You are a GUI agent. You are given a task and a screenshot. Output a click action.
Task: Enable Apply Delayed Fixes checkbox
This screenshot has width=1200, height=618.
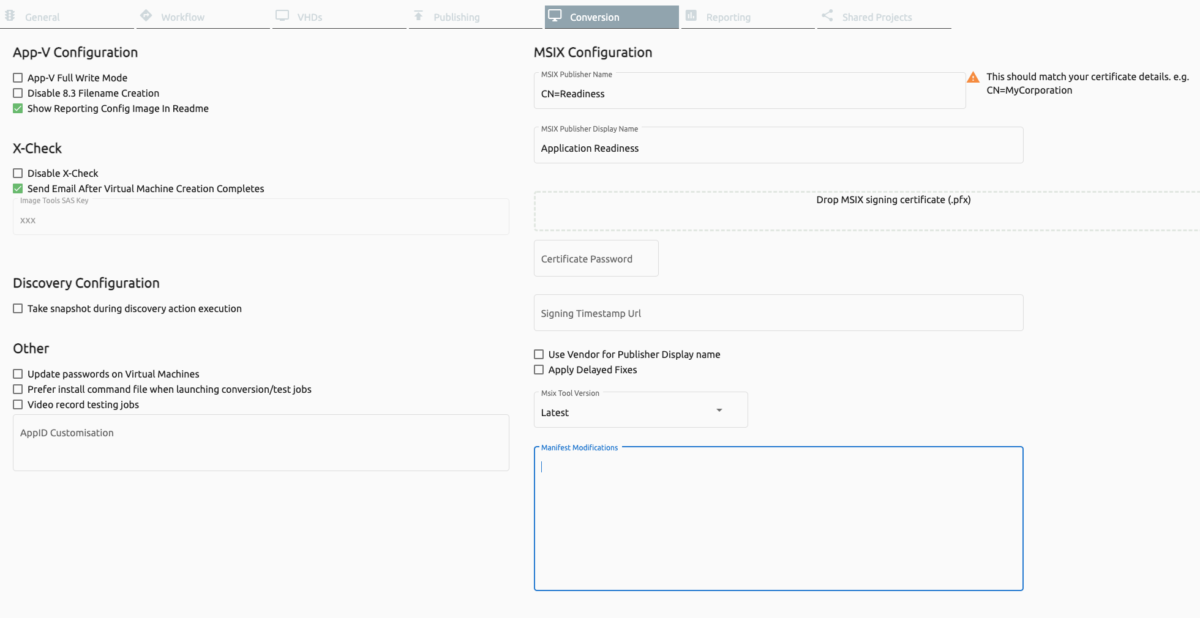click(539, 370)
